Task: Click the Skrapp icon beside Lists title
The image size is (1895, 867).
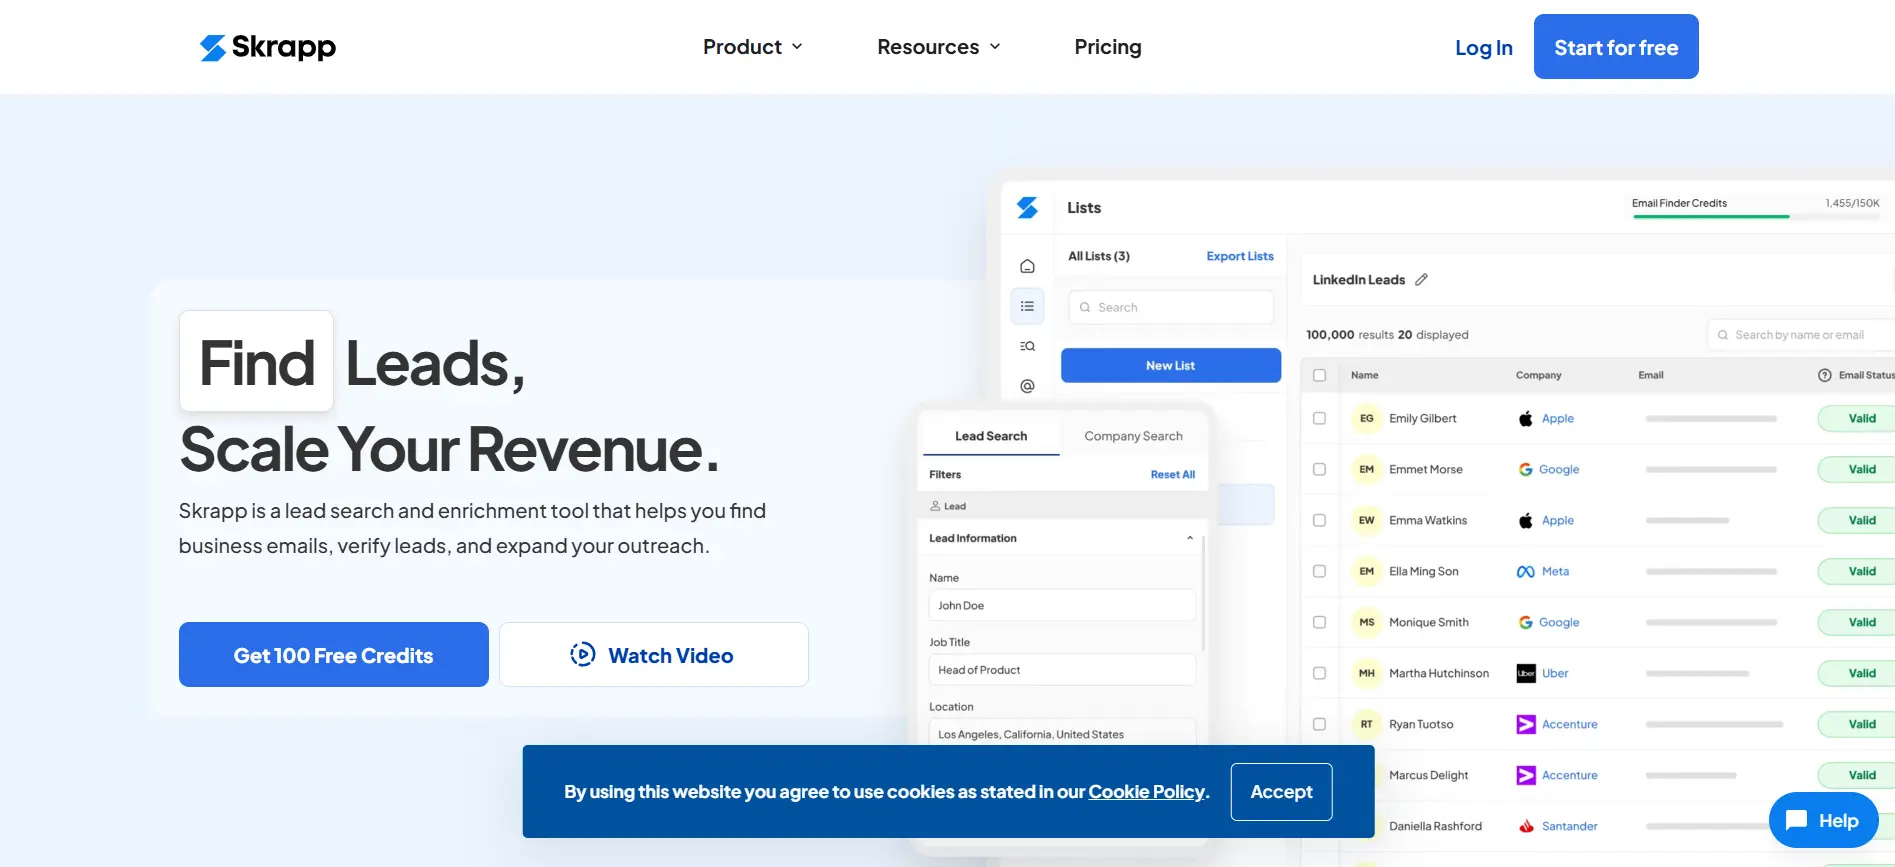Action: [1027, 207]
